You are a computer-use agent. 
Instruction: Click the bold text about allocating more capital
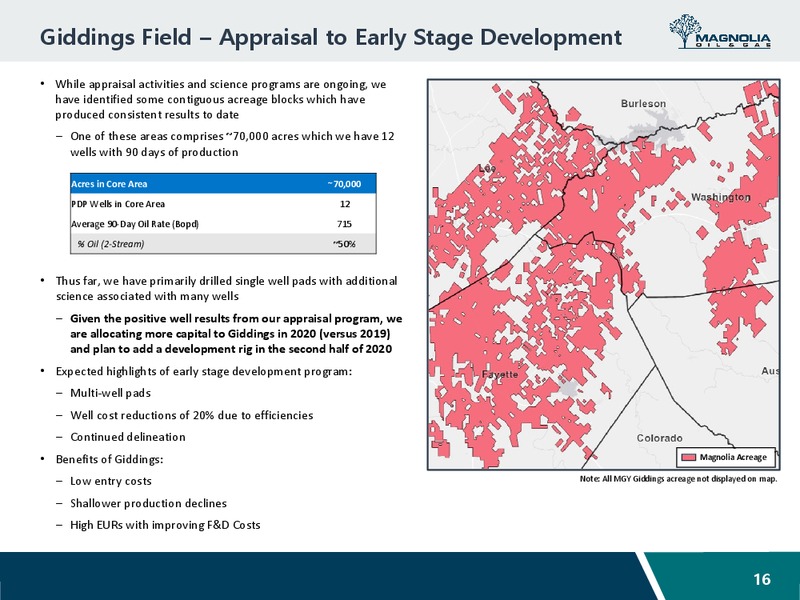pyautogui.click(x=236, y=334)
